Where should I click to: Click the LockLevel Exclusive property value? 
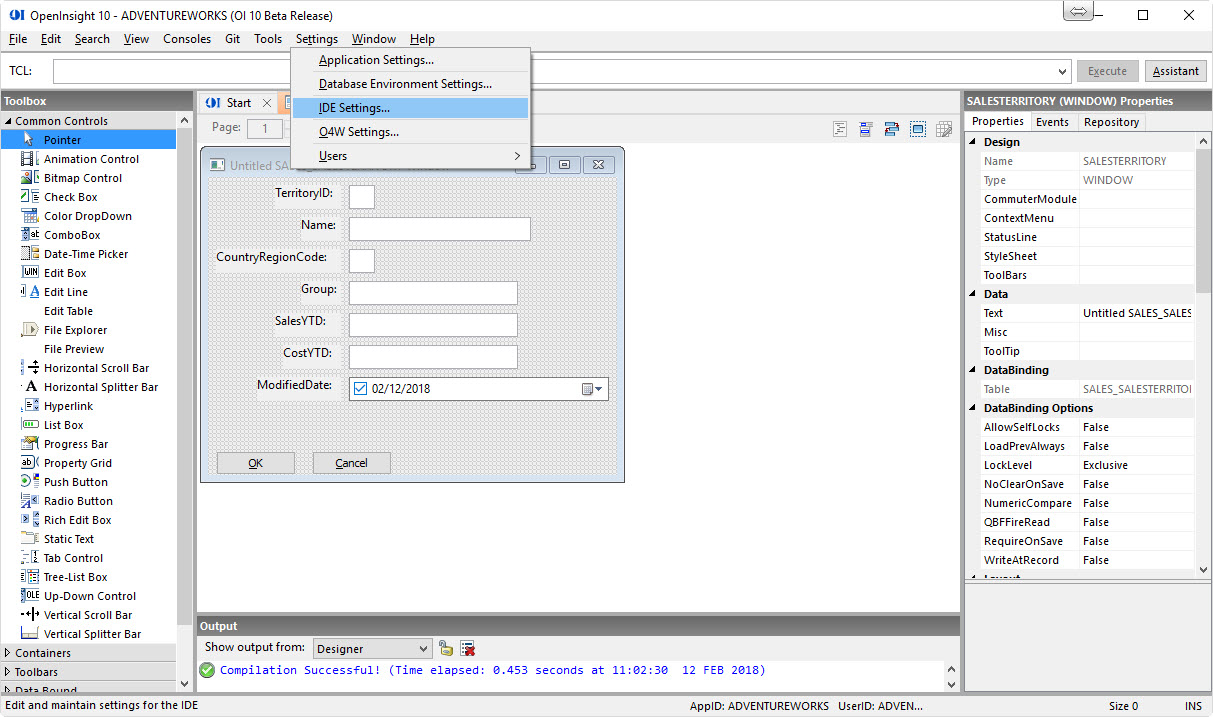point(1137,465)
